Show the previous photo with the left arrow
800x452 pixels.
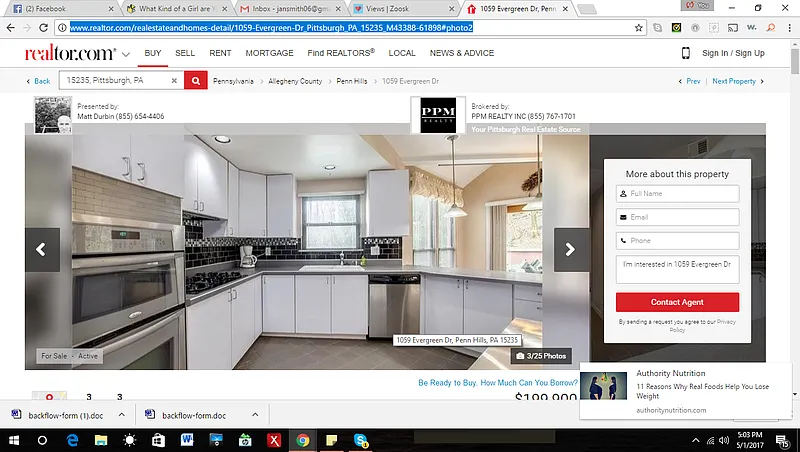click(x=42, y=249)
